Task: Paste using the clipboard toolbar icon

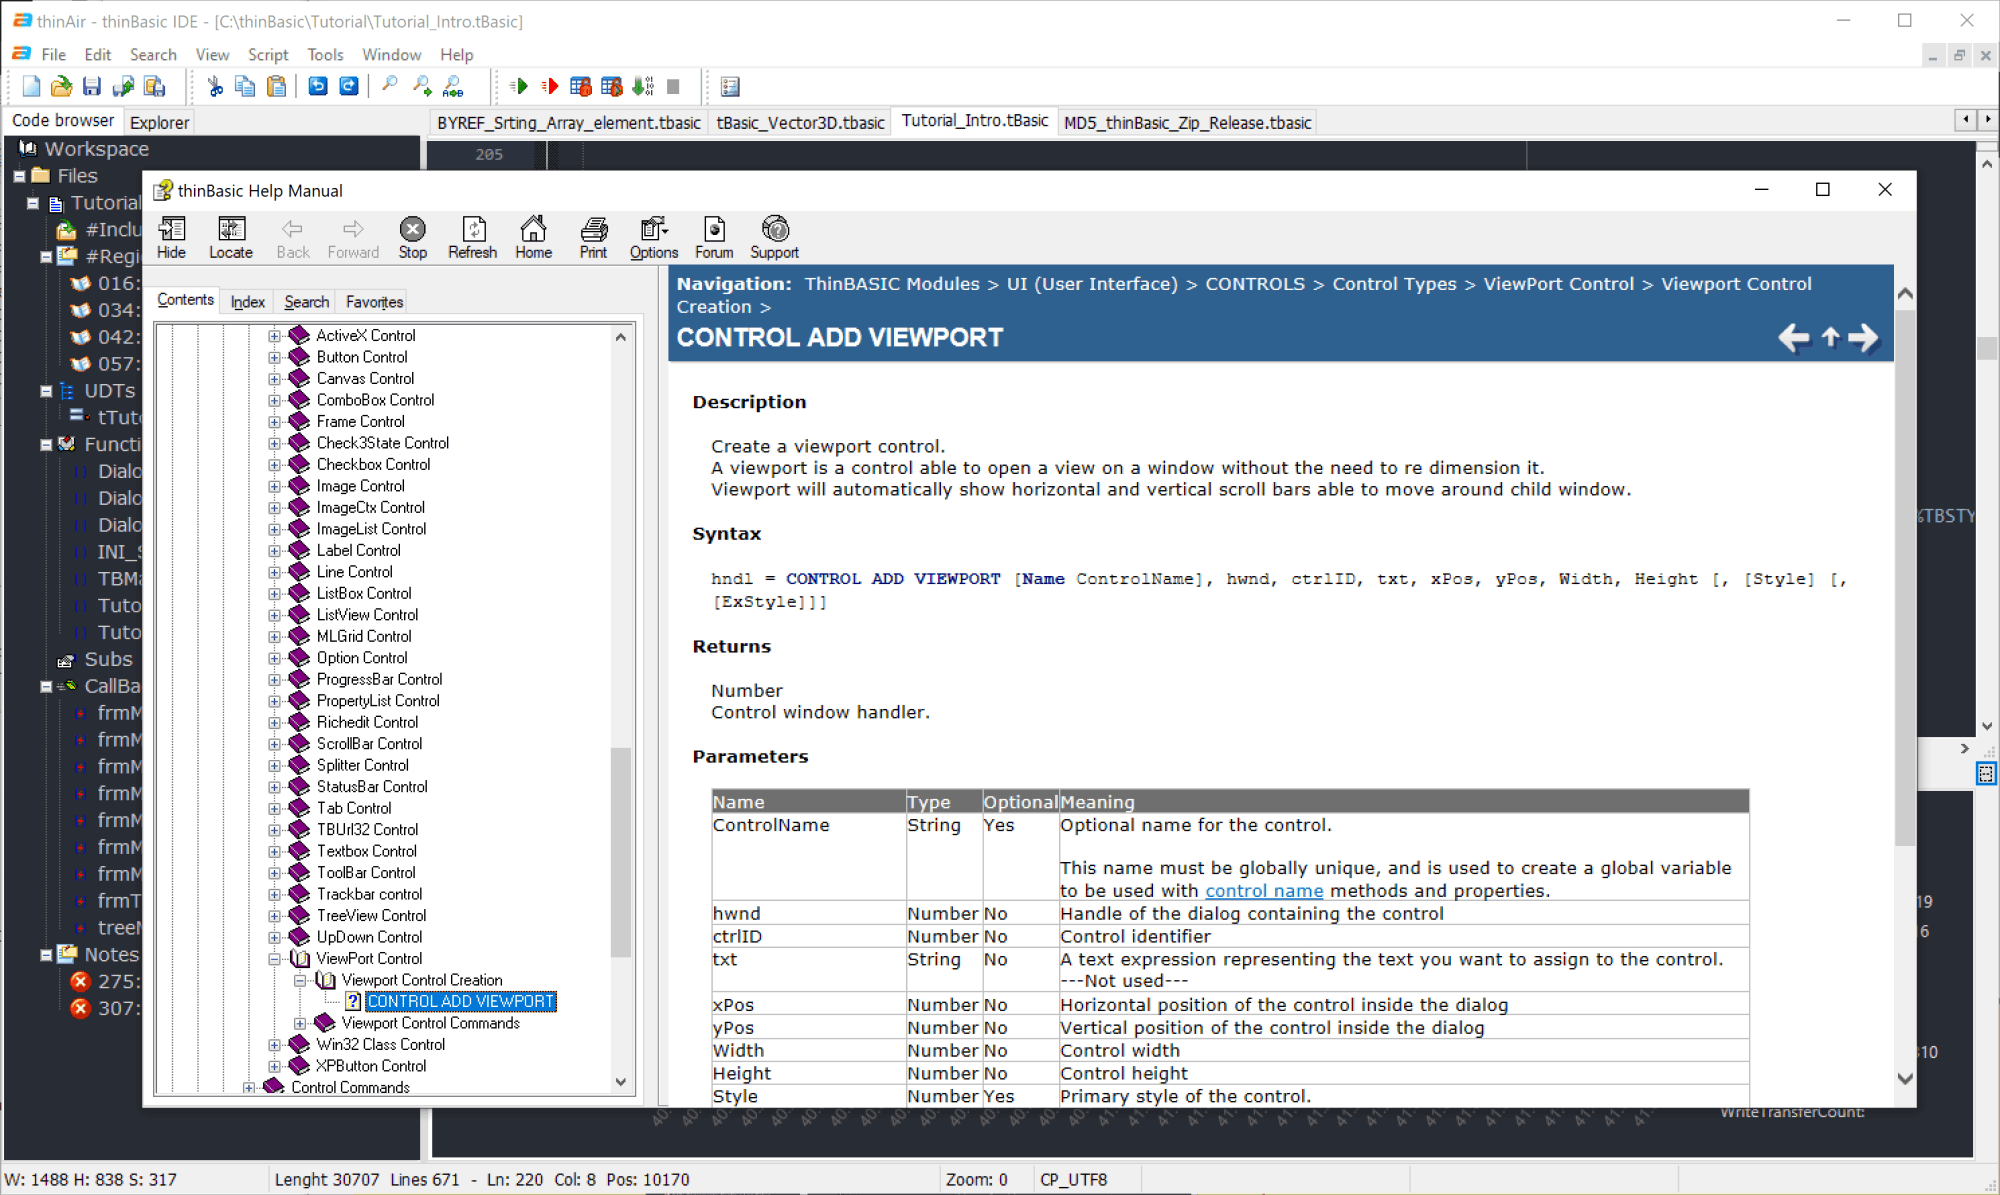Action: [276, 87]
